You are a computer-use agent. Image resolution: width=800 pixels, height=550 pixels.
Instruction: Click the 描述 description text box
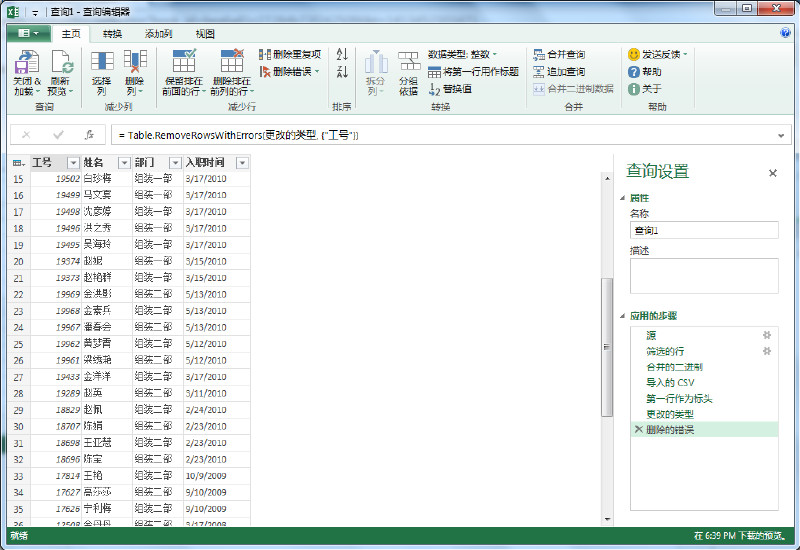704,276
